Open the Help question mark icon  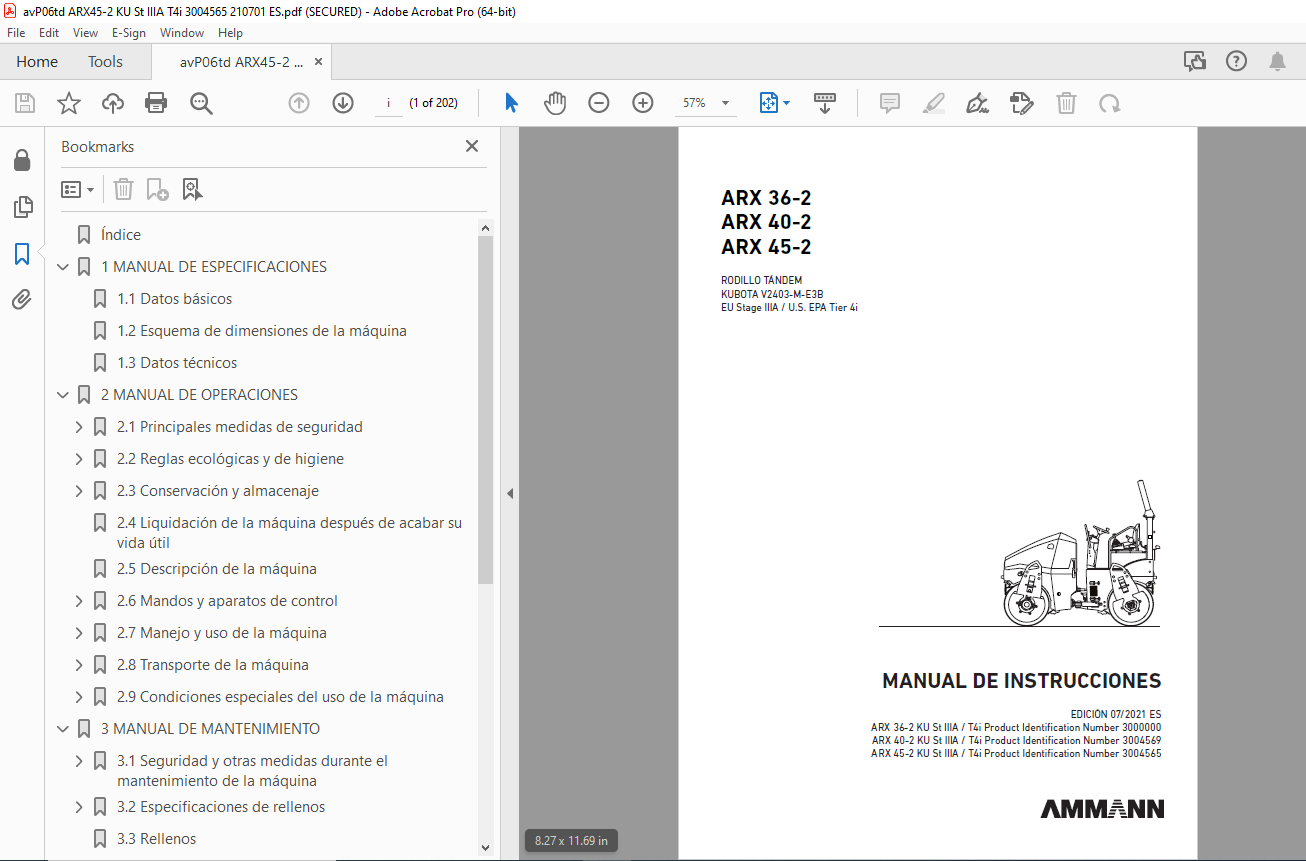[x=1236, y=61]
